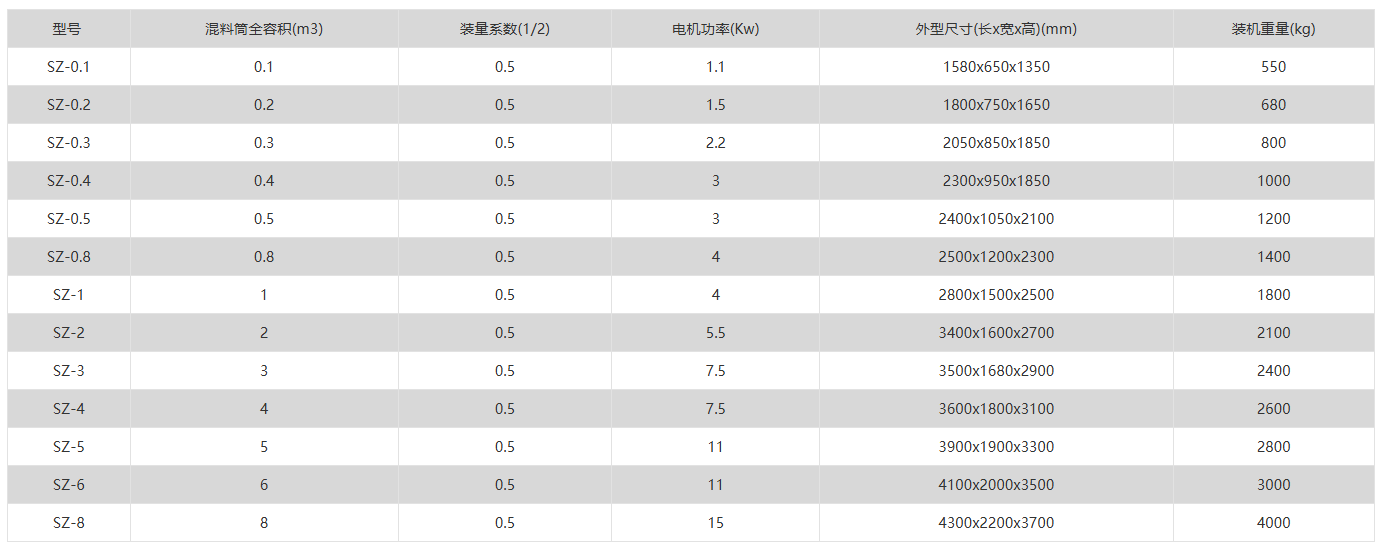Image resolution: width=1387 pixels, height=555 pixels.
Task: Click the SZ-0.3 model name
Action: pos(68,143)
